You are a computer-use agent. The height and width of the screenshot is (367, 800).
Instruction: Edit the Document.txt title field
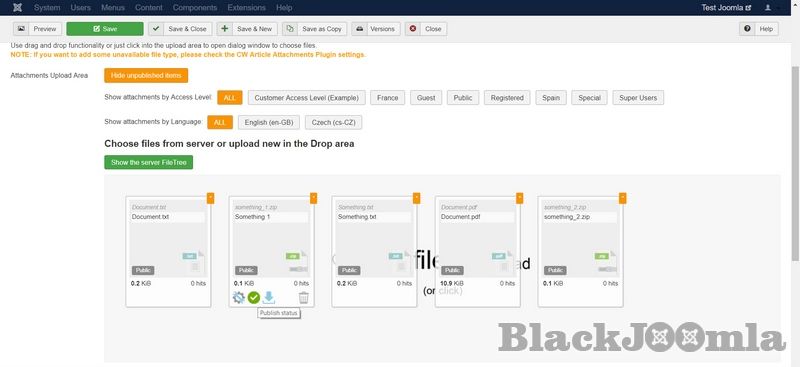pos(168,217)
